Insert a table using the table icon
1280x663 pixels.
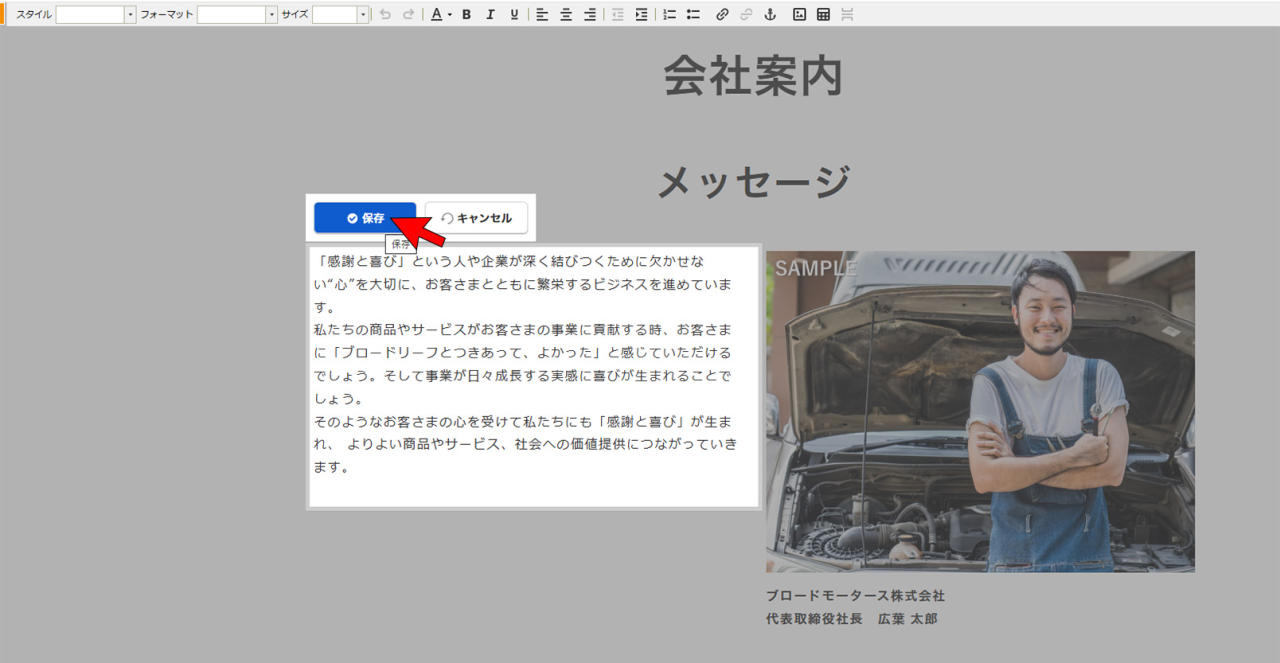(823, 15)
